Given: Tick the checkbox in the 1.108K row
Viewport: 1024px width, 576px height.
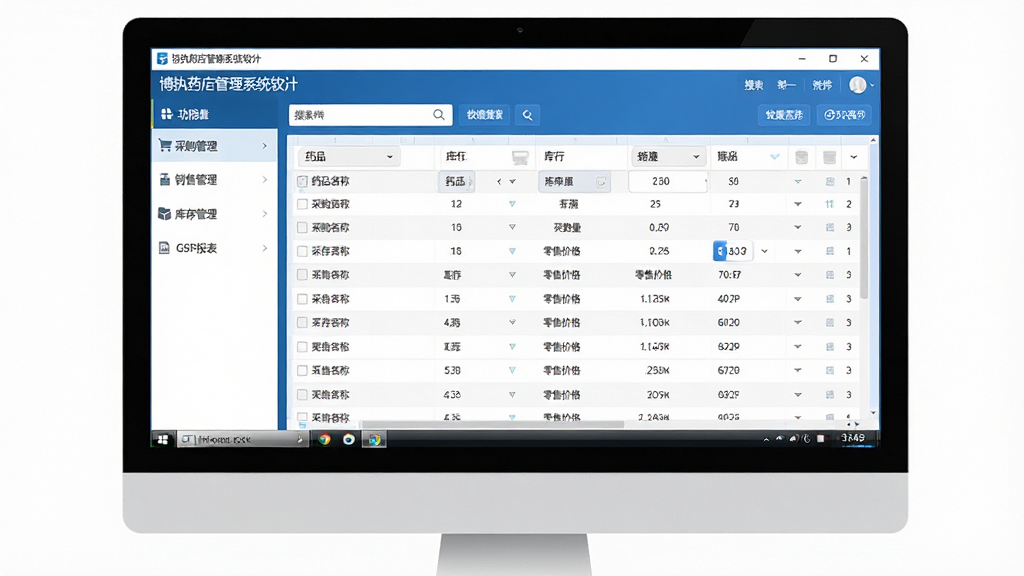Looking at the screenshot, I should pyautogui.click(x=302, y=323).
